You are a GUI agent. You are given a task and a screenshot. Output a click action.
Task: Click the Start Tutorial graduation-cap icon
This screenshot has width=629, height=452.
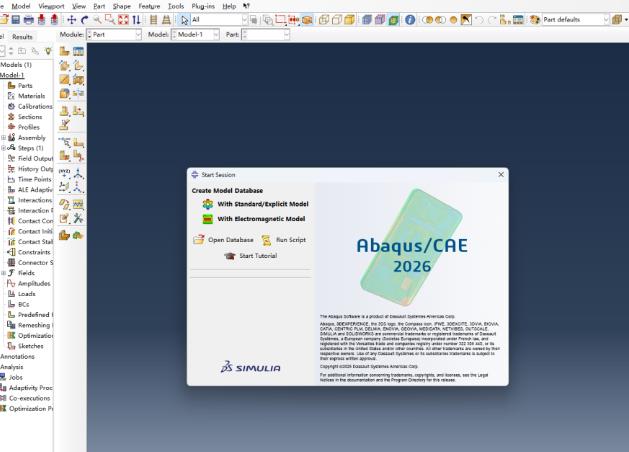pyautogui.click(x=229, y=256)
